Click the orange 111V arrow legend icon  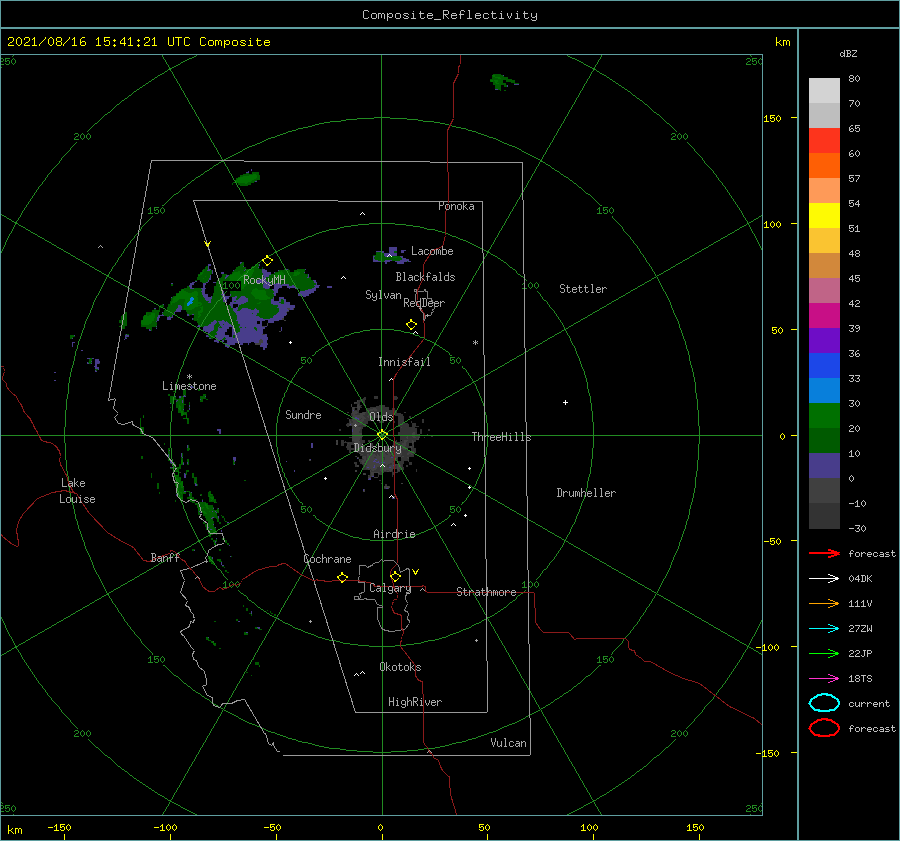point(824,603)
